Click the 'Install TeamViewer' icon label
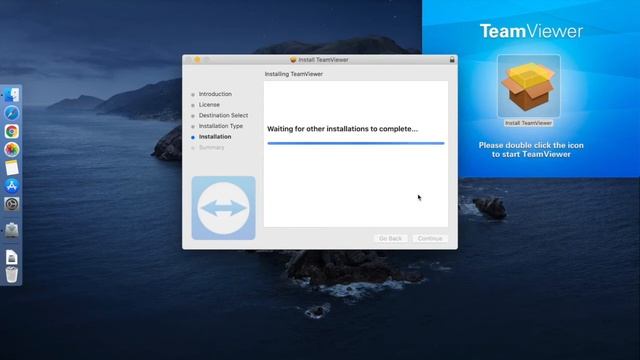This screenshot has width=640, height=360. click(529, 123)
